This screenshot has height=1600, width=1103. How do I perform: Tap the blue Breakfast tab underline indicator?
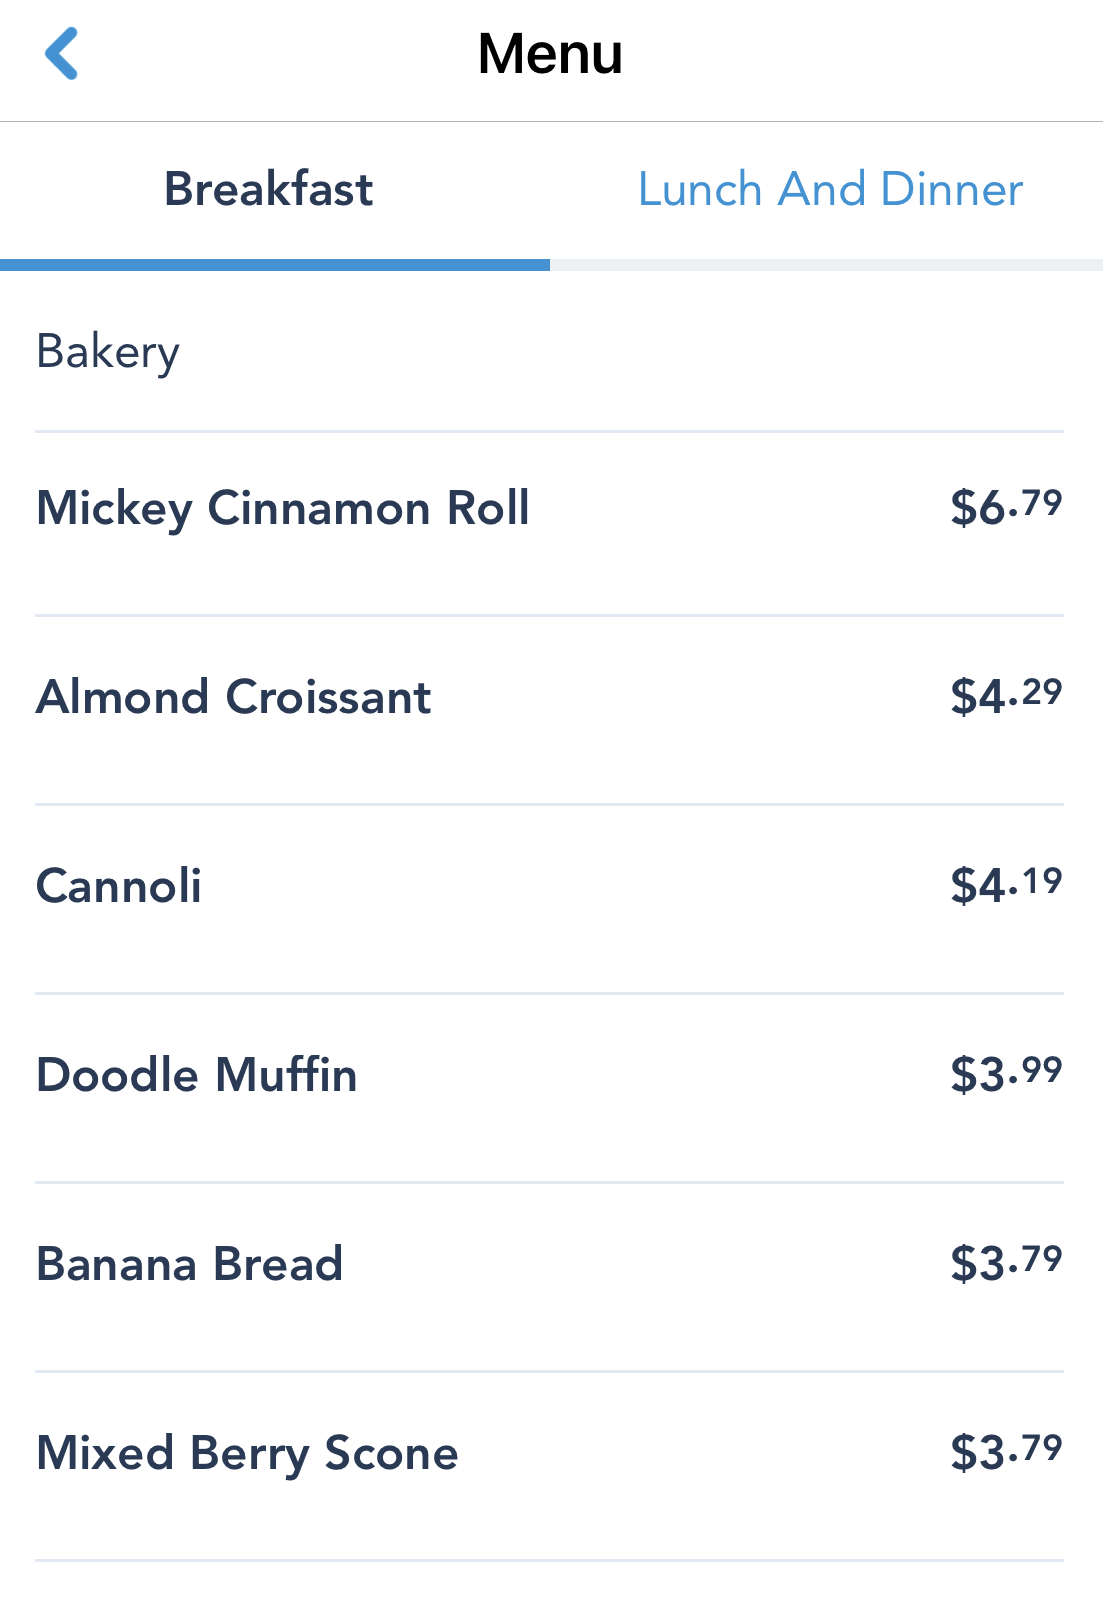click(x=275, y=265)
